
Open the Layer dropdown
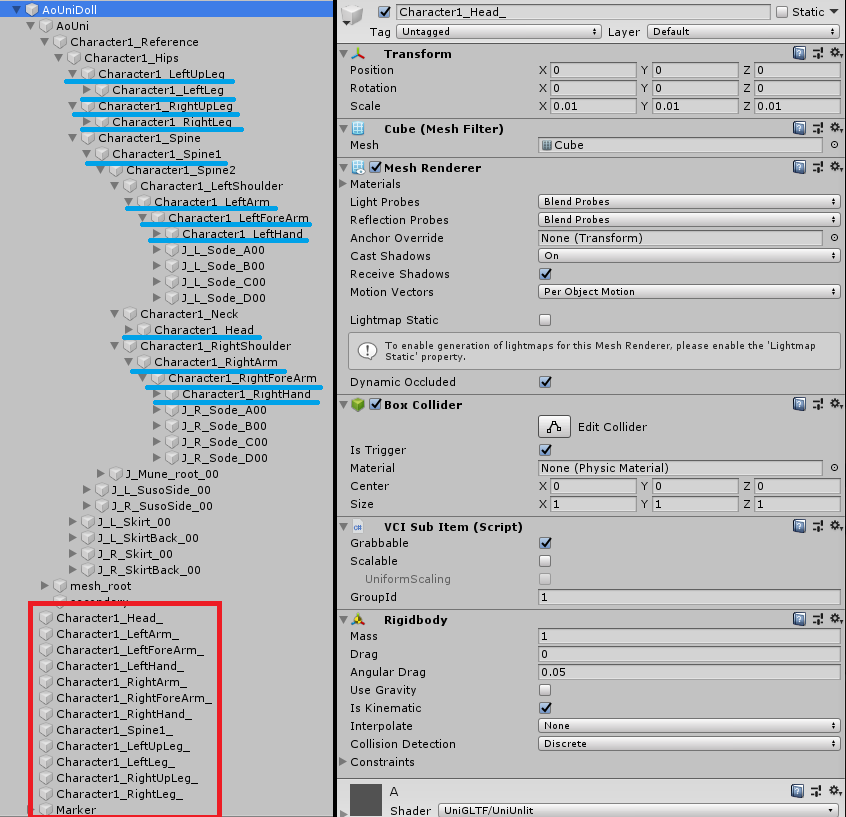click(x=743, y=31)
